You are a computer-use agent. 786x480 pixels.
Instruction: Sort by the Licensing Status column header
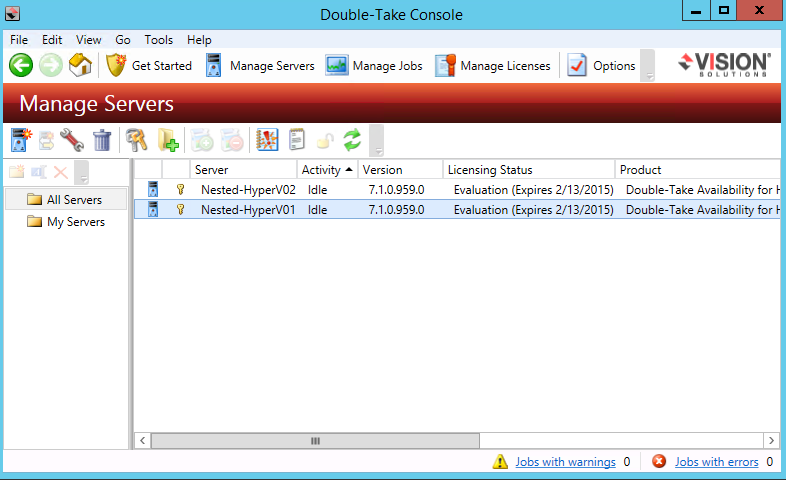(529, 170)
